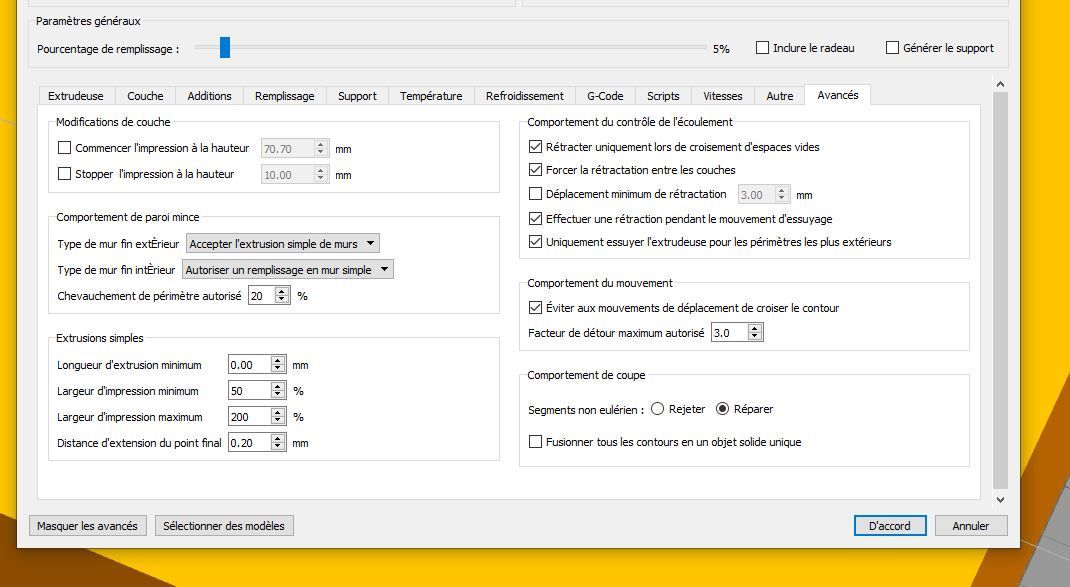Toggle Commencer l'impression à la hauteur

[x=65, y=147]
